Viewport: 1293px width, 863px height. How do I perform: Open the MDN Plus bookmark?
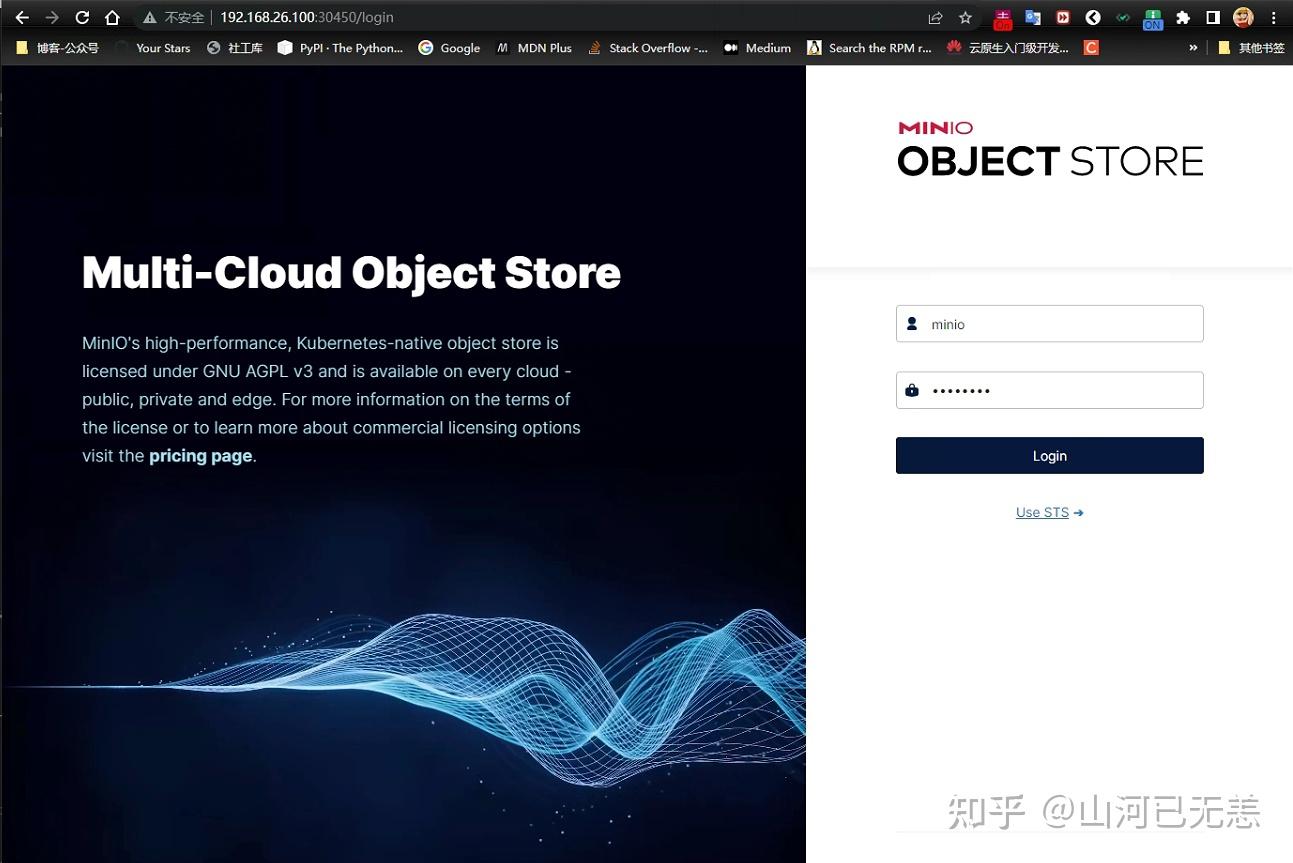534,48
